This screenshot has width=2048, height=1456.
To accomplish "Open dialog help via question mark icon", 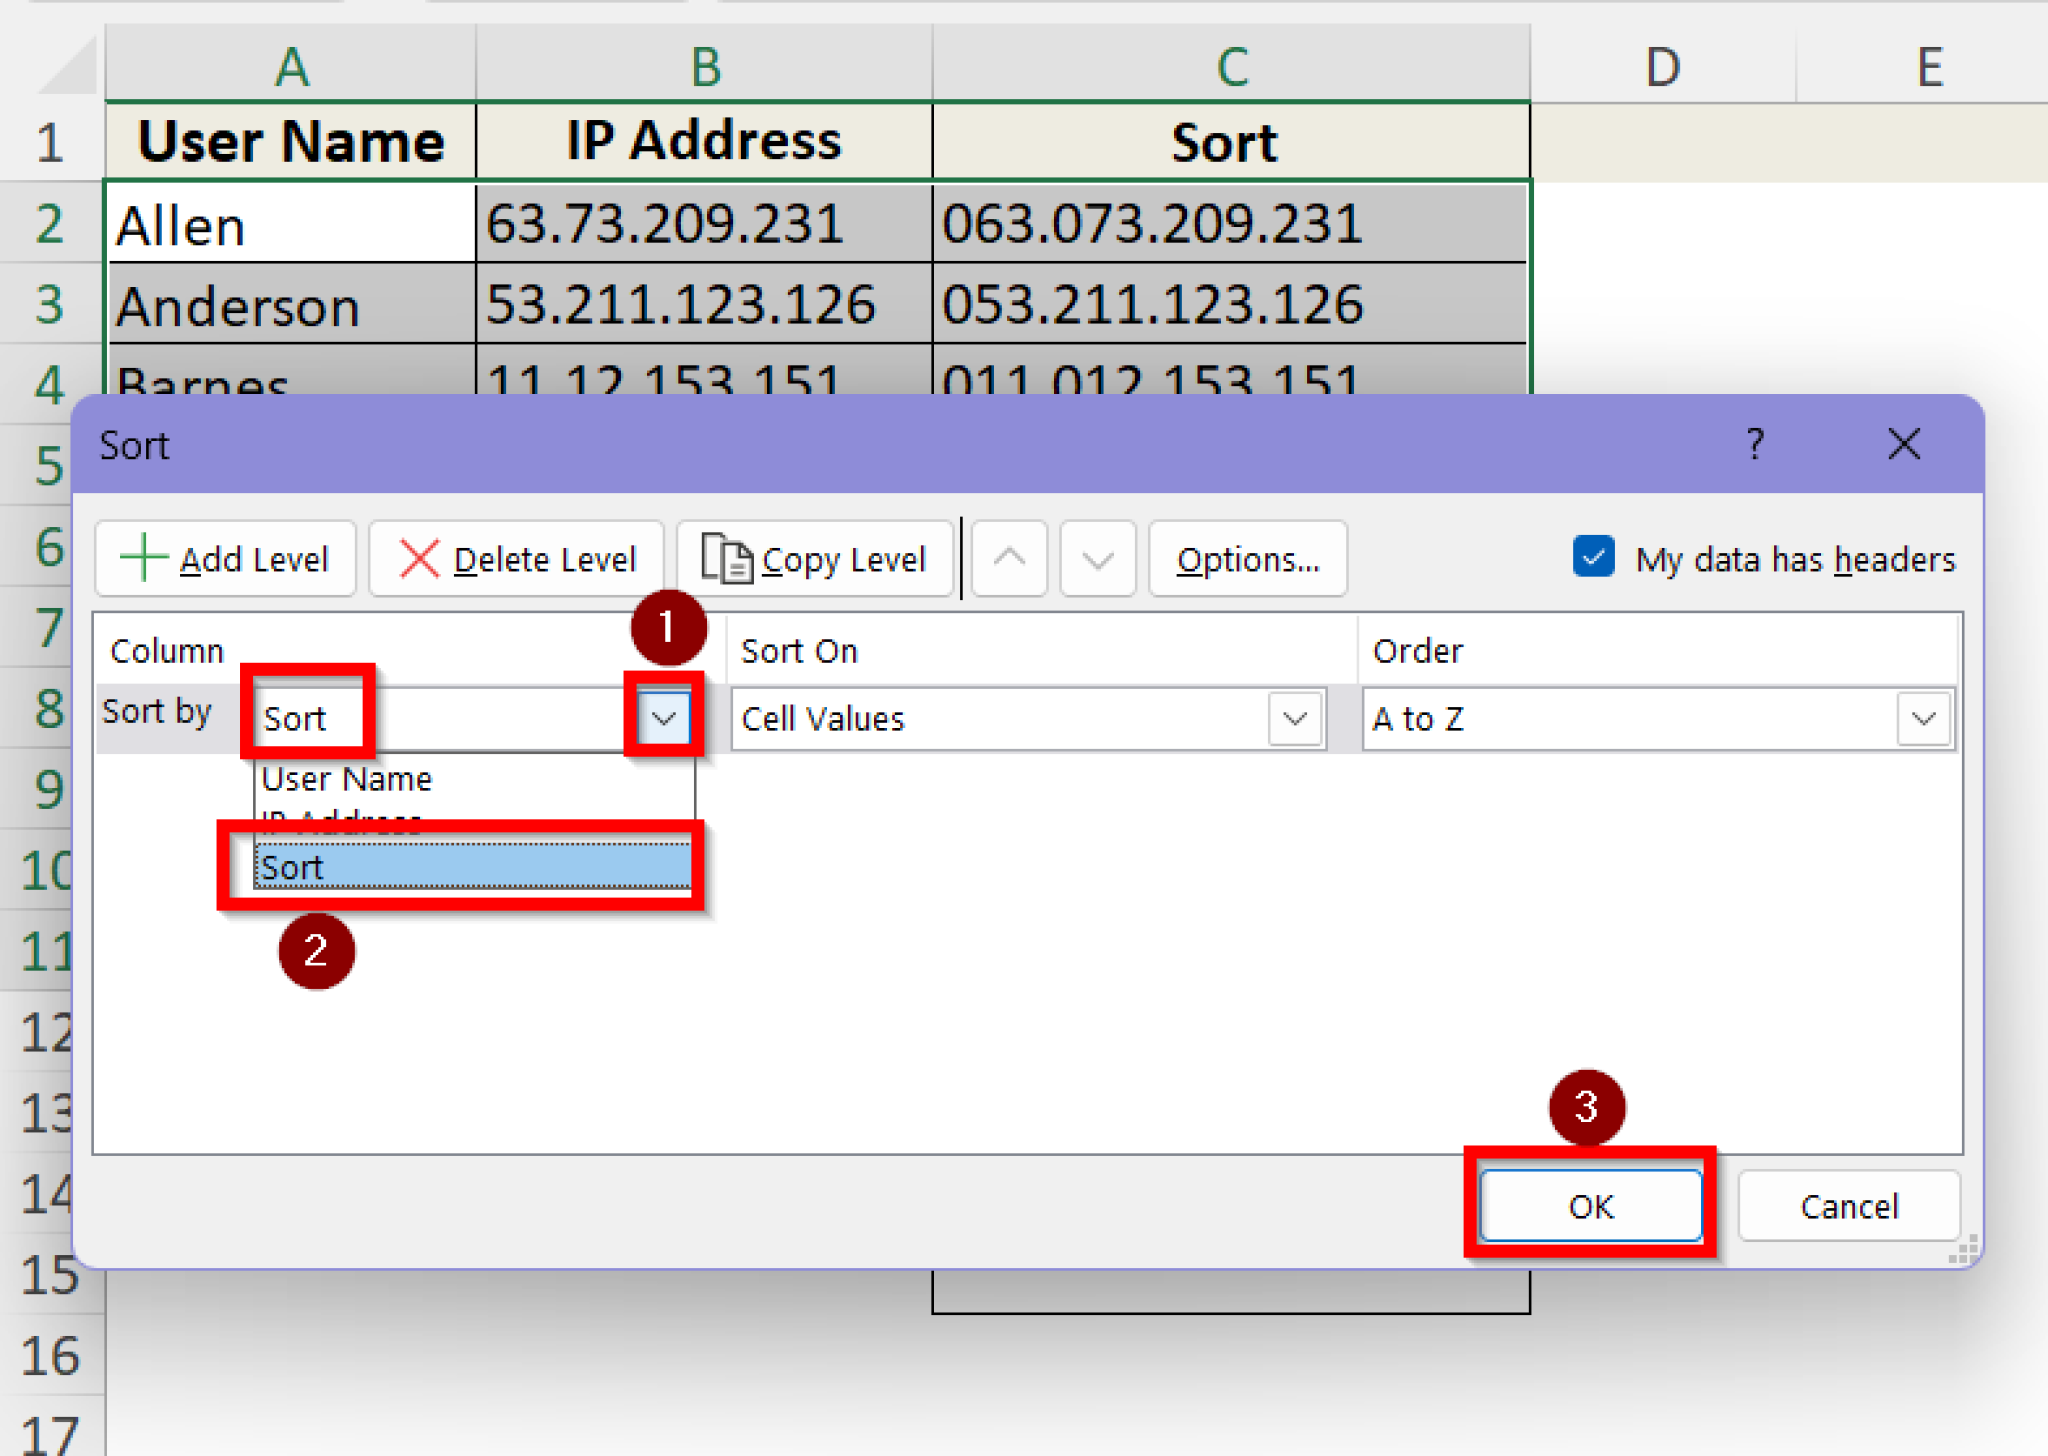I will click(x=1754, y=444).
